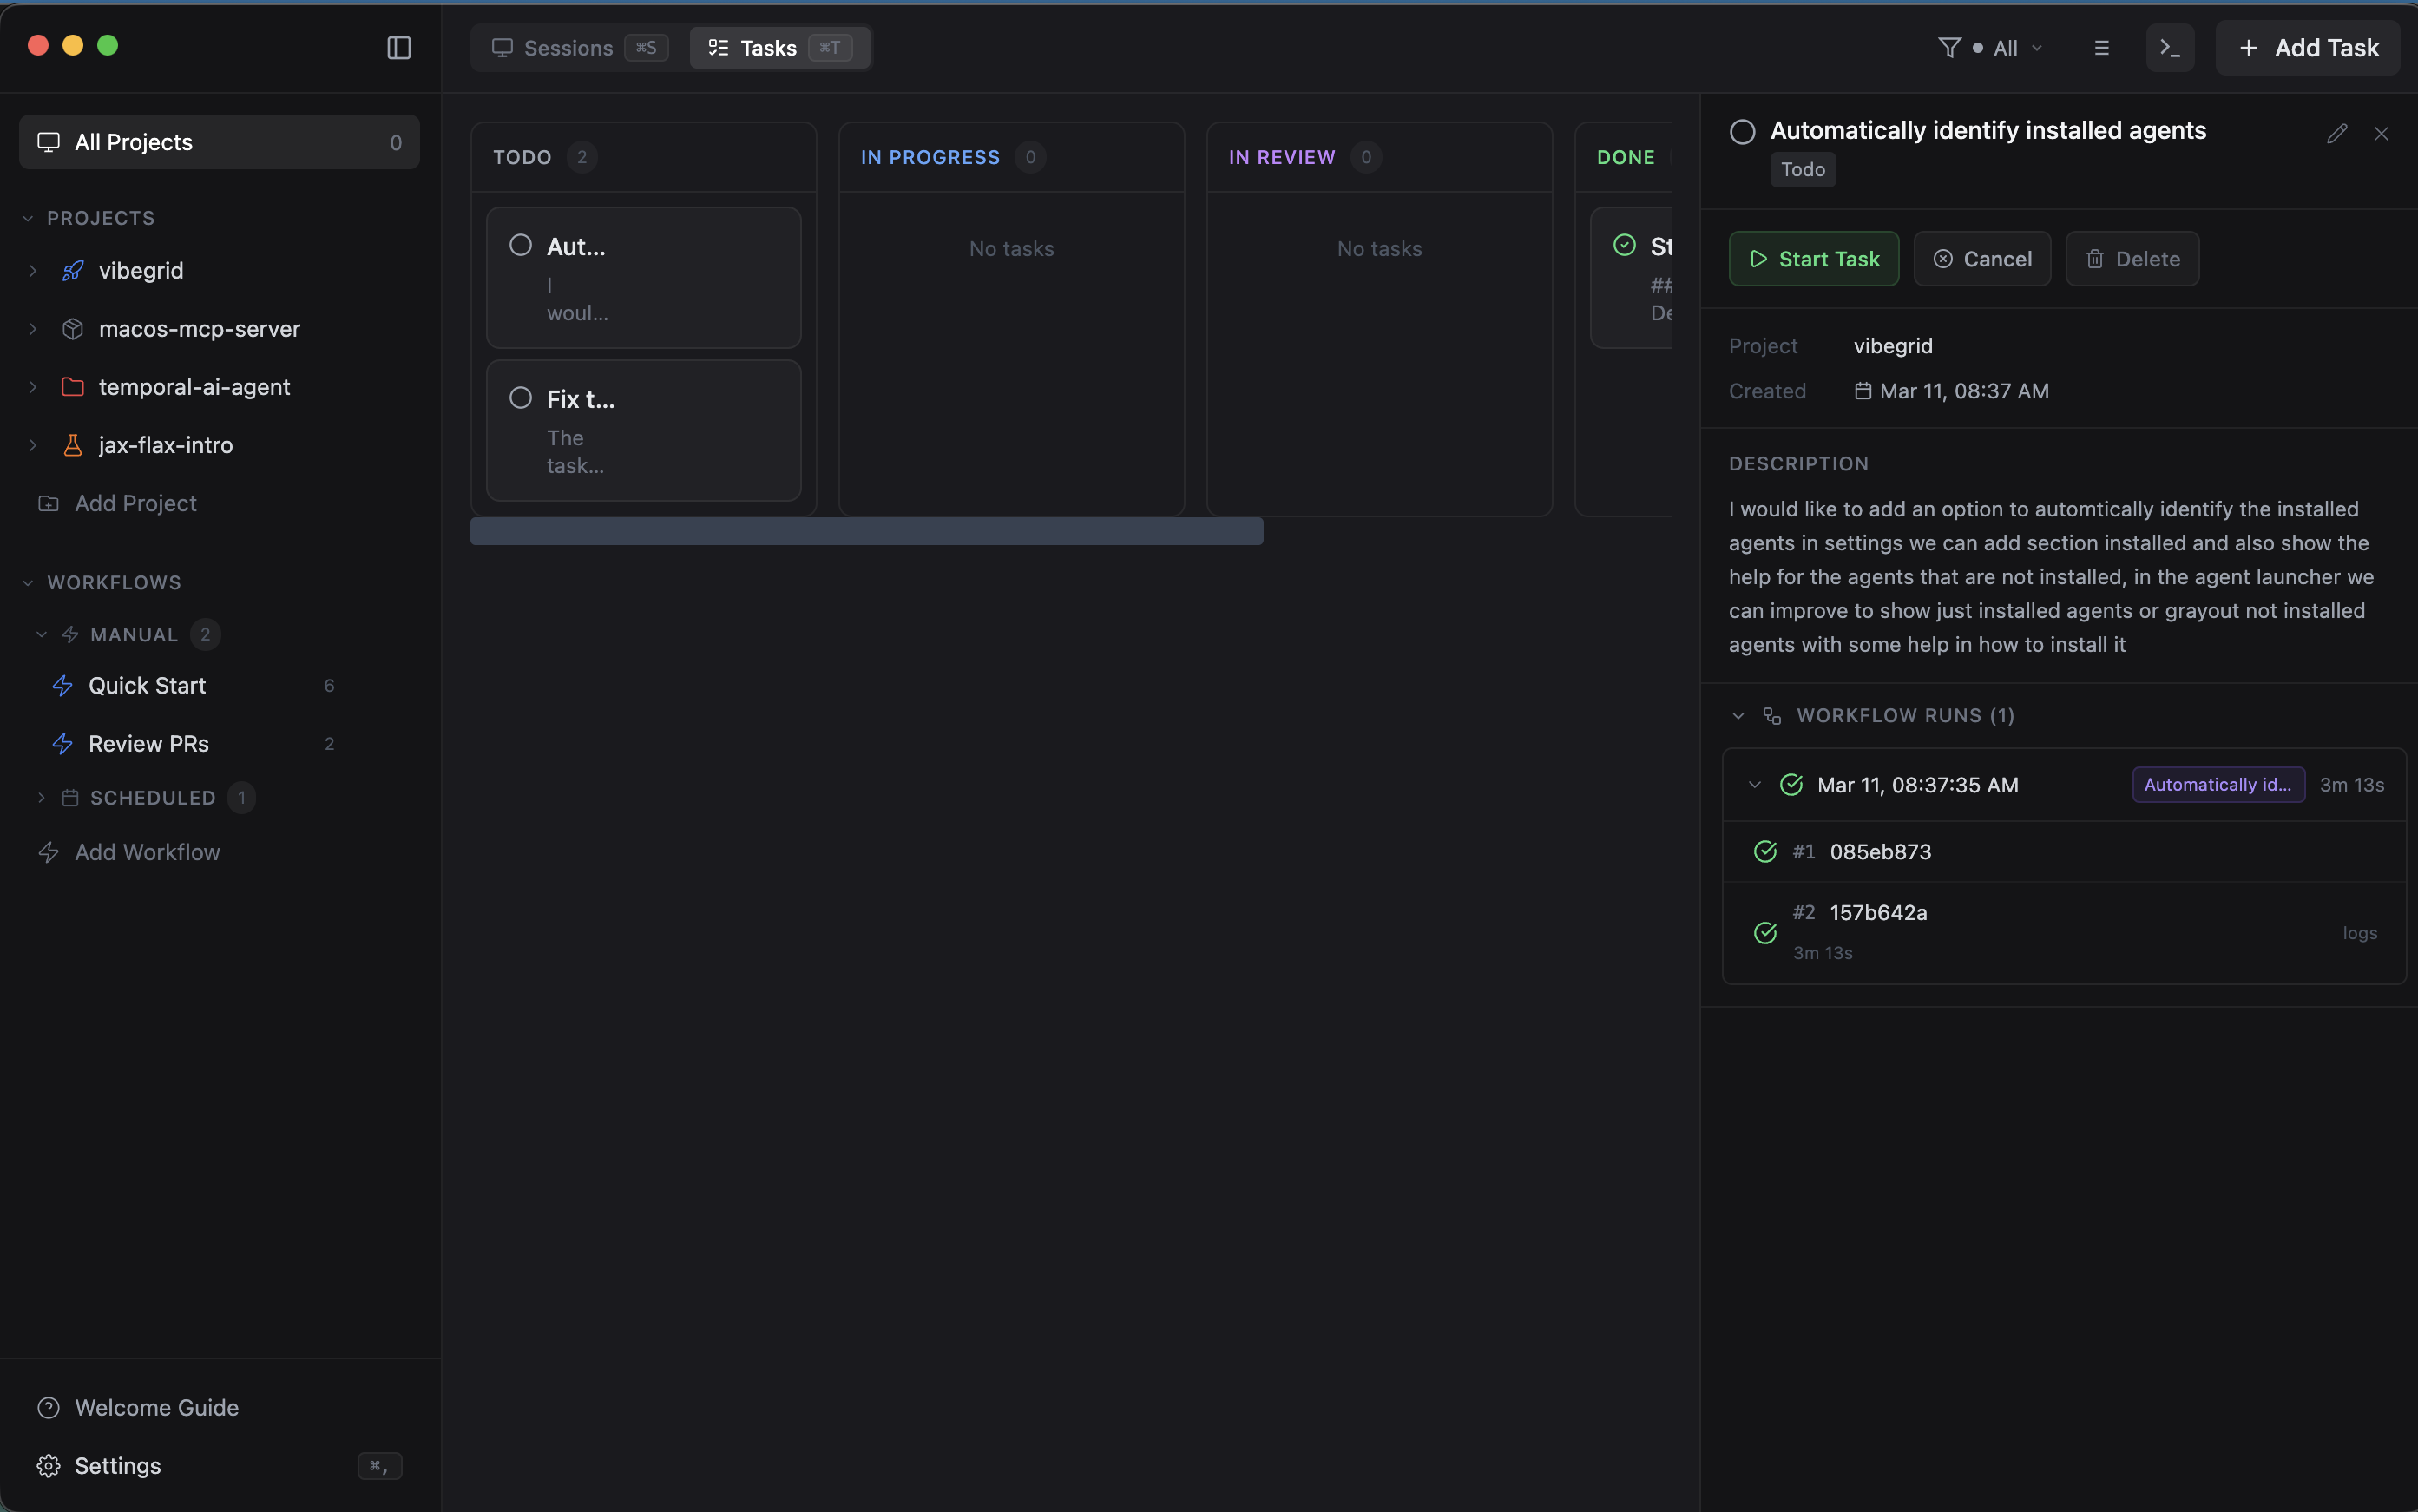The image size is (2418, 1512).
Task: Click the filter icon in the top toolbar
Action: coord(1950,46)
